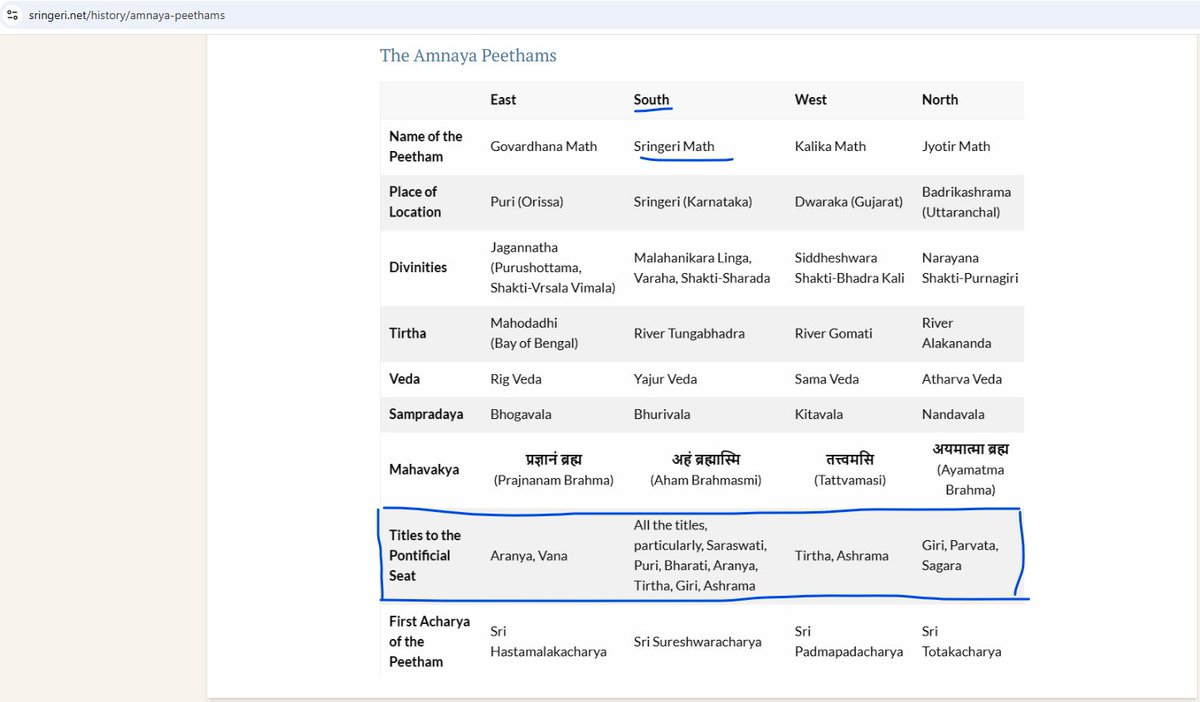This screenshot has width=1200, height=702.
Task: Select the text "(Prajnanam Brahma)"
Action: (554, 480)
